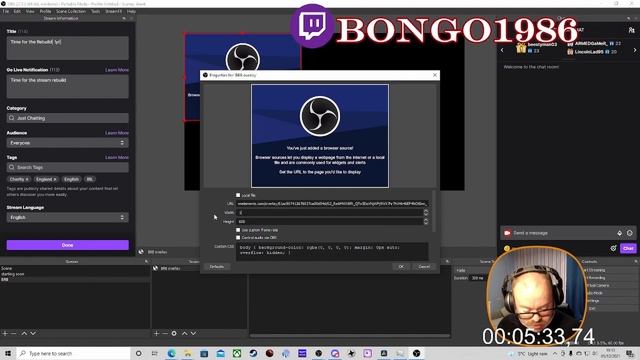Toggle Local file checkbox
This screenshot has height=360, width=640.
point(238,195)
